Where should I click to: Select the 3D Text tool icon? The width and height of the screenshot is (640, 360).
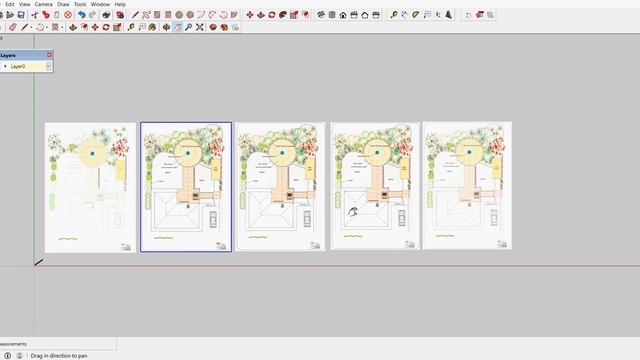(449, 15)
